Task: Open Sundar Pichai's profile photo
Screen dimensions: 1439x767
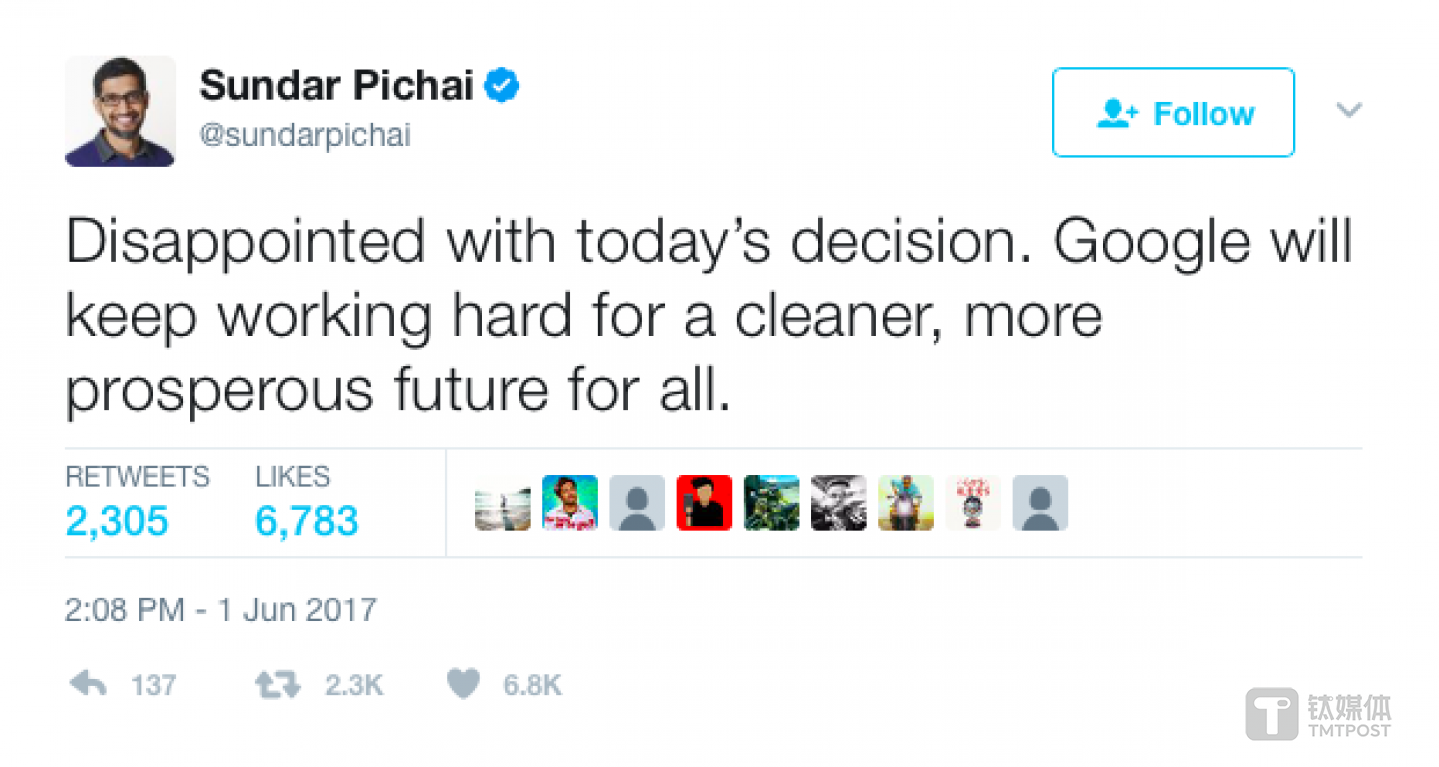Action: (x=120, y=111)
